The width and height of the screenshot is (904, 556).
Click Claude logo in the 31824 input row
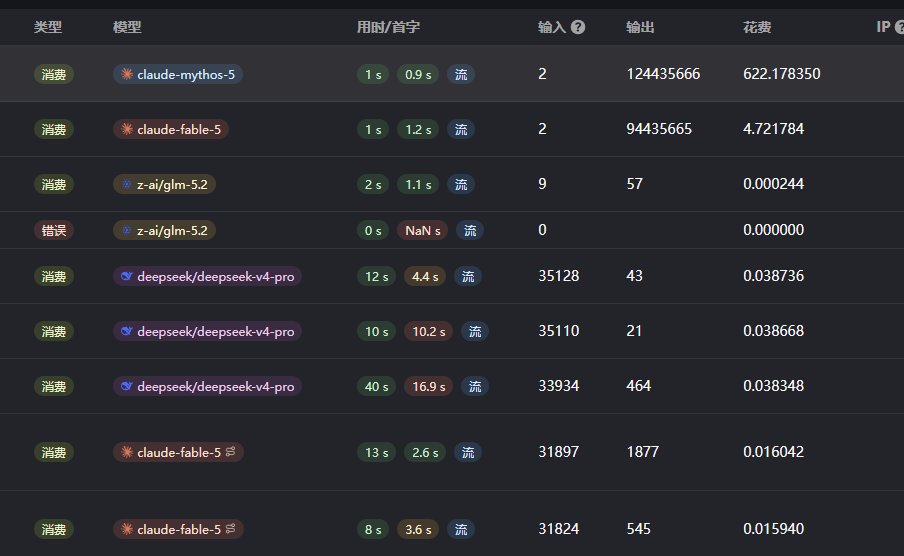(x=127, y=529)
